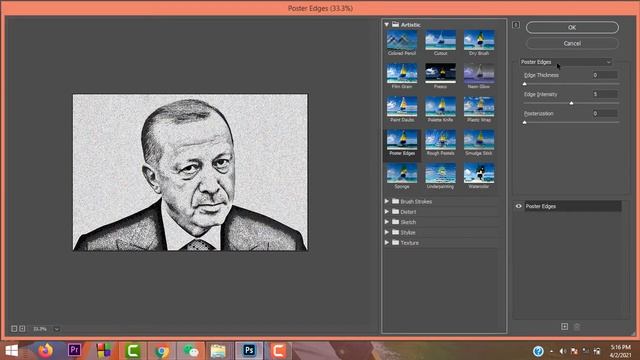640x360 pixels.
Task: Choose the Smudge Stick filter
Action: pos(479,140)
